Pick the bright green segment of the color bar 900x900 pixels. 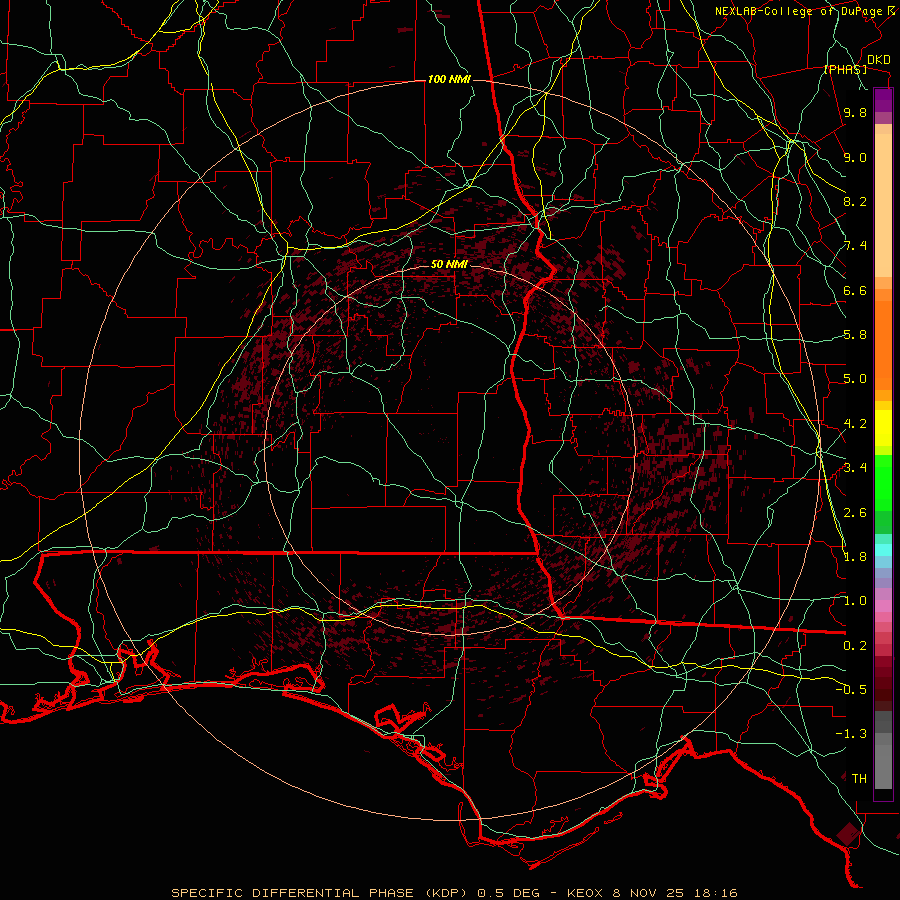[x=883, y=481]
